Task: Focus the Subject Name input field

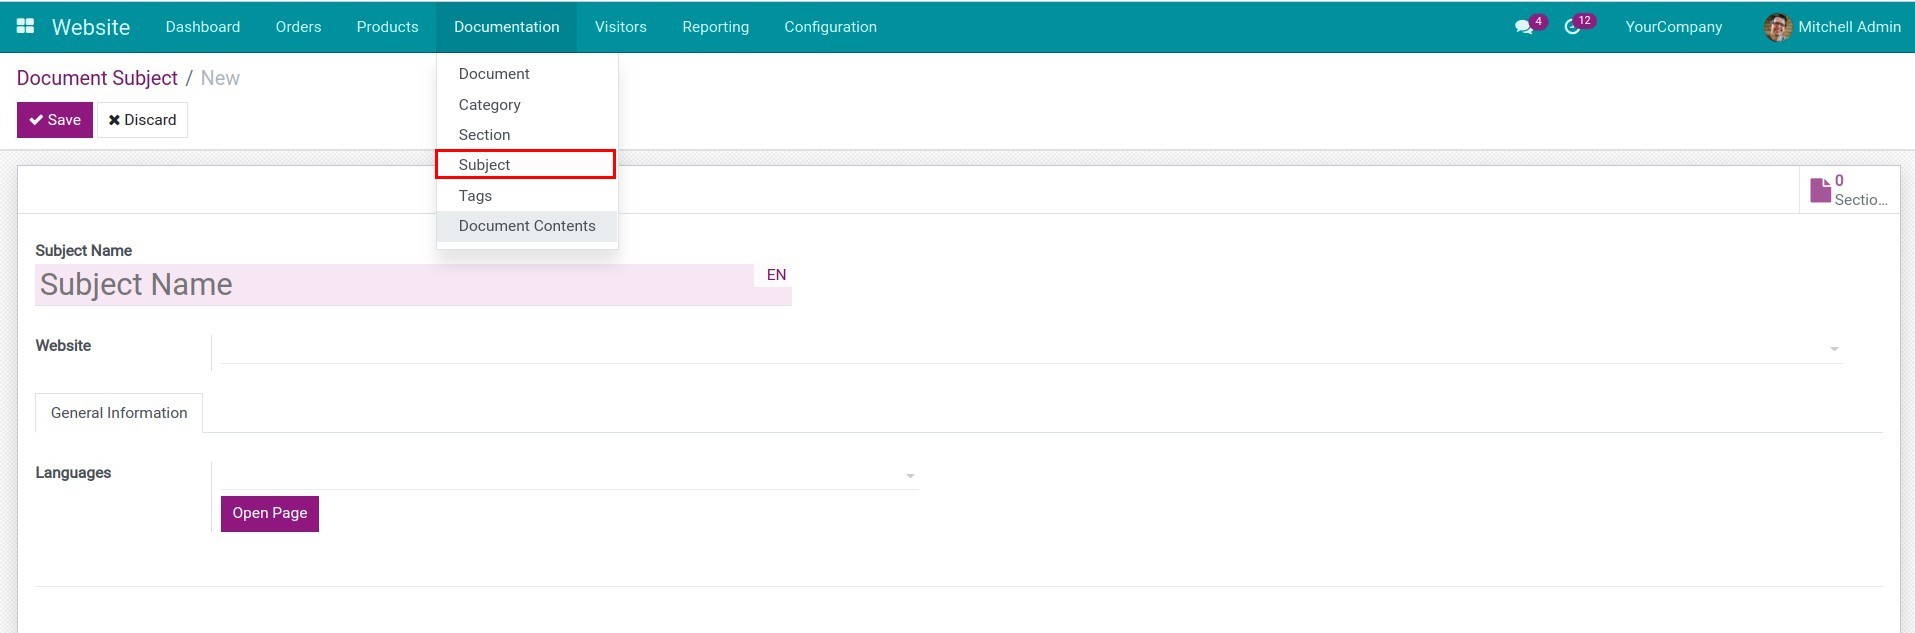Action: click(394, 285)
